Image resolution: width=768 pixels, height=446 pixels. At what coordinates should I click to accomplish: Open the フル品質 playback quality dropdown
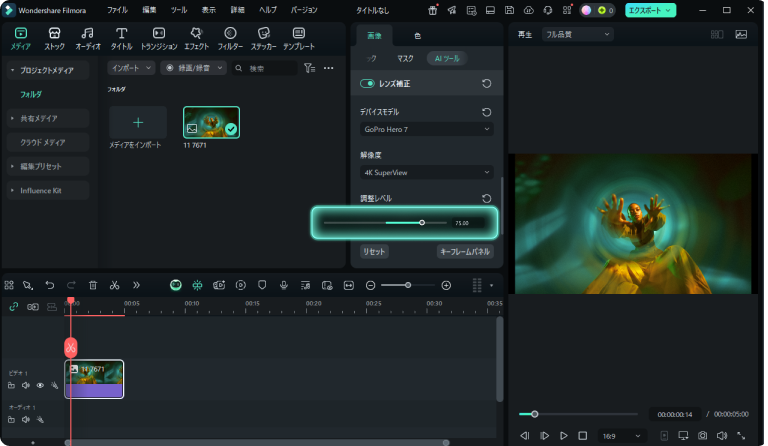coord(578,34)
